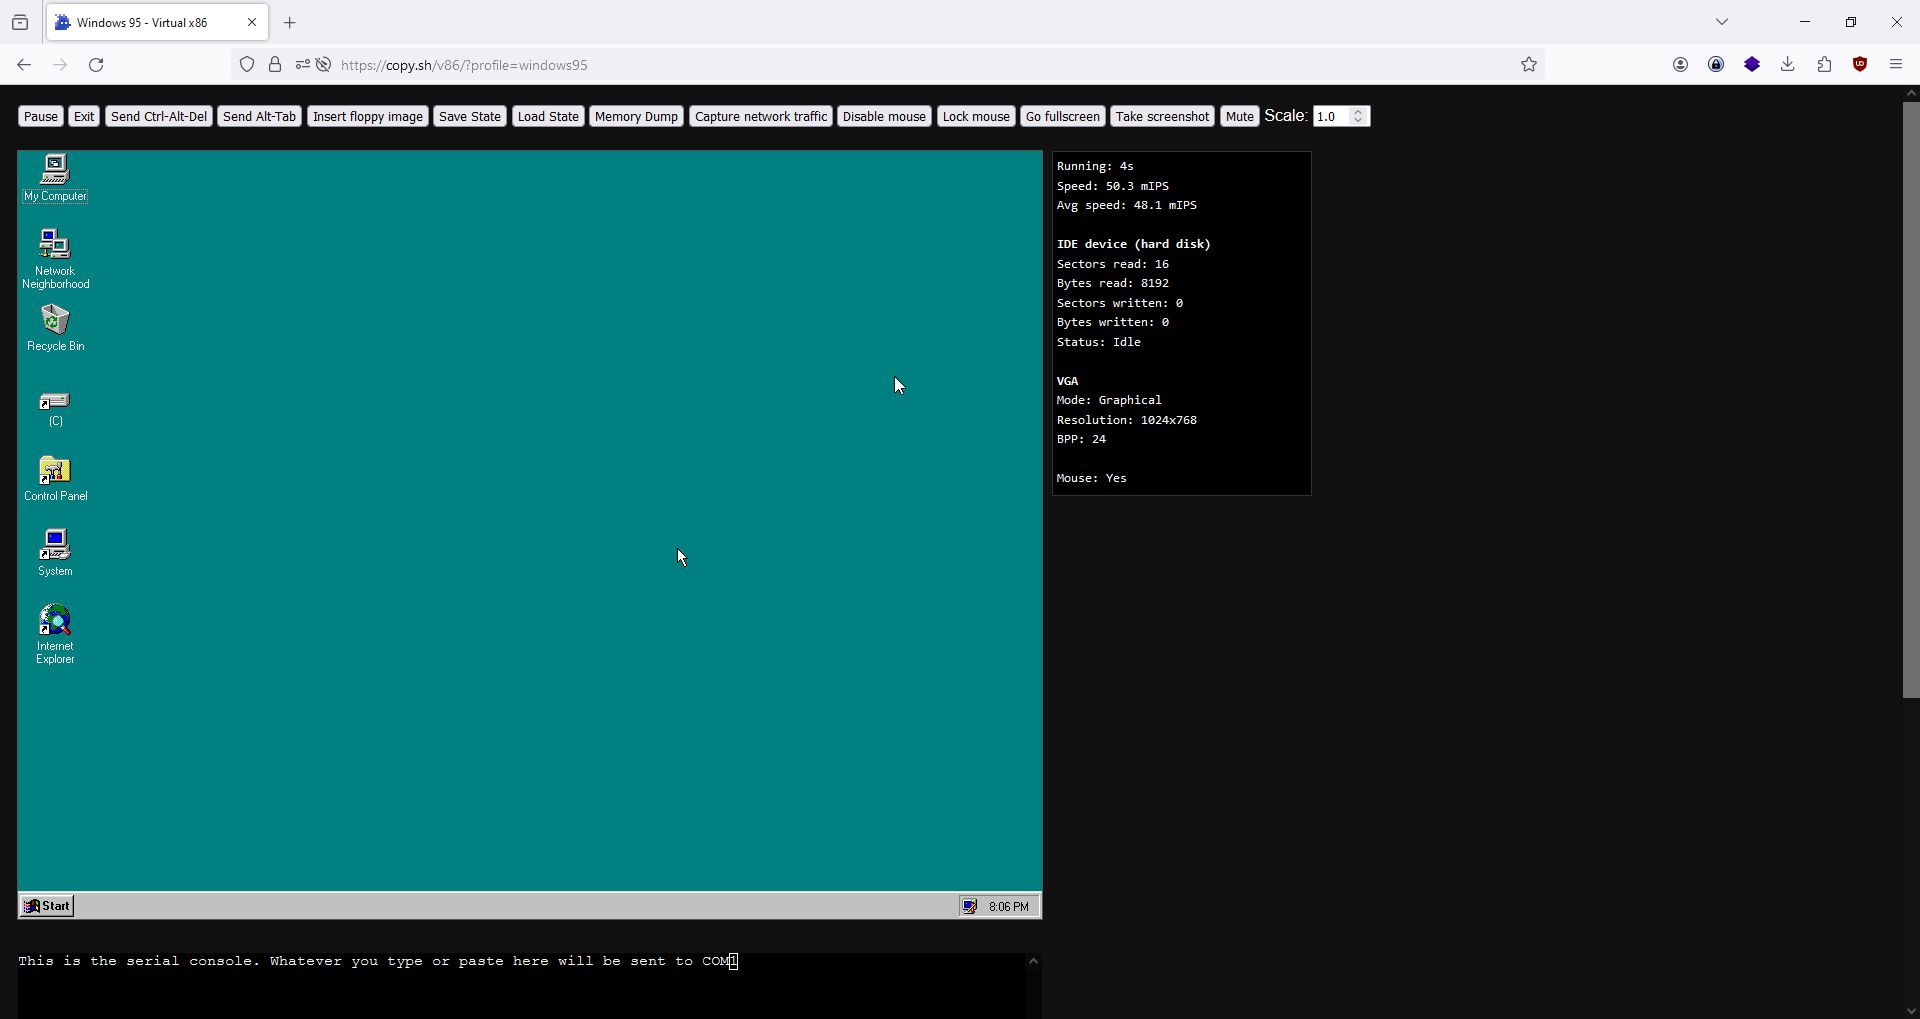Open the Windows 95 Start menu

(x=47, y=906)
